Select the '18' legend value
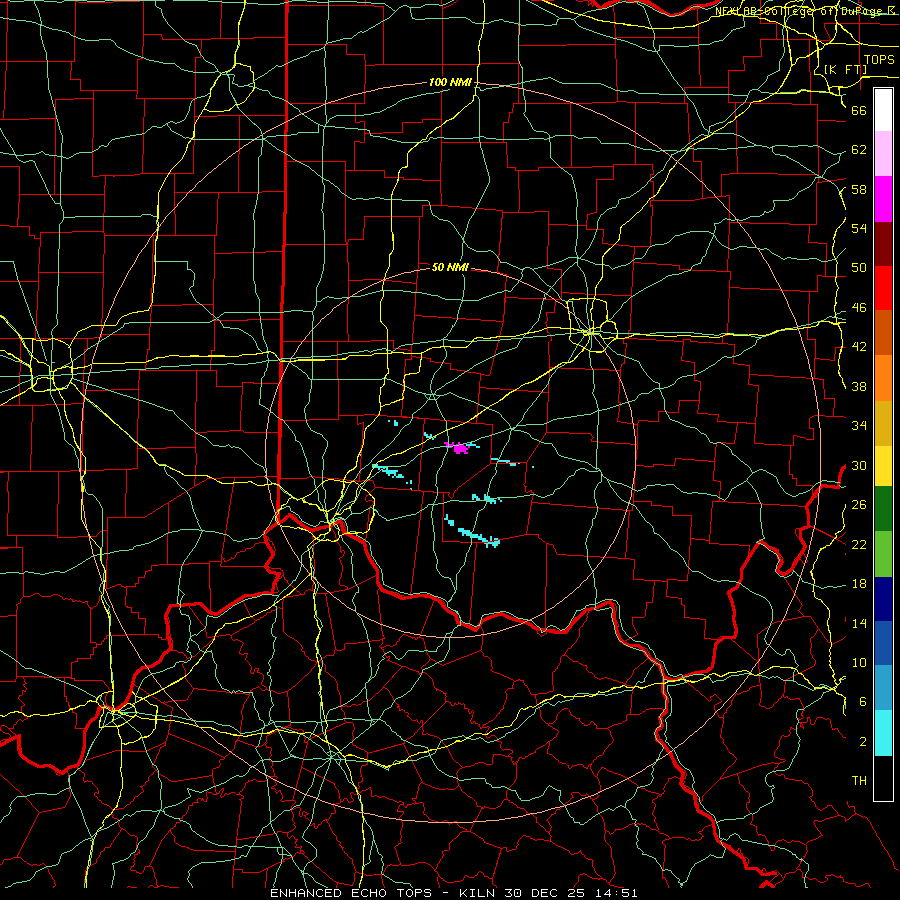The height and width of the screenshot is (900, 900). pyautogui.click(x=859, y=584)
